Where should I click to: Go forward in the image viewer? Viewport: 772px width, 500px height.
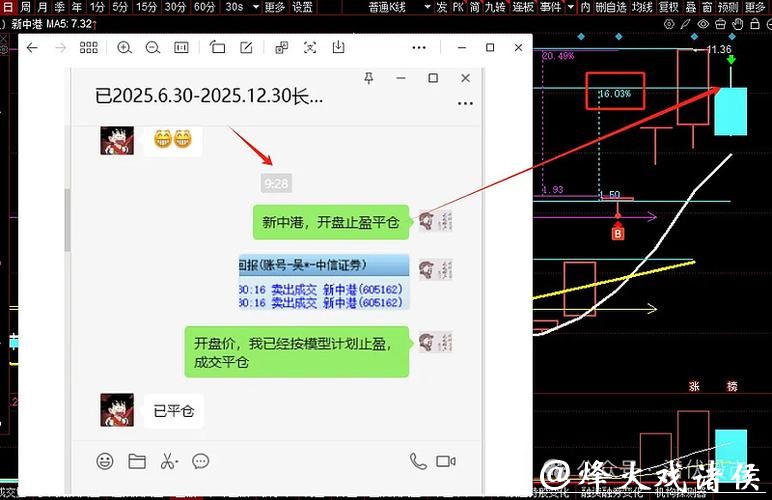tap(61, 48)
